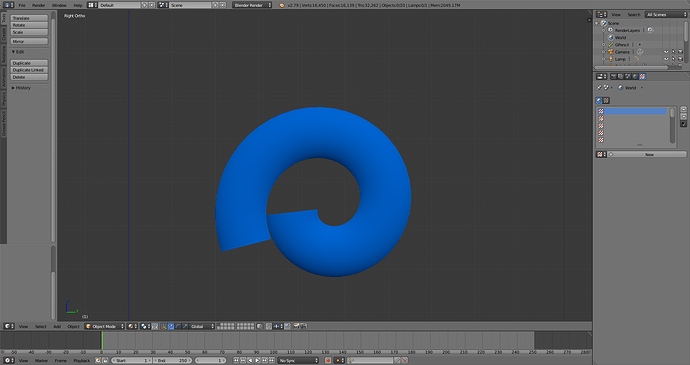Switch to Render properties tab icon

click(614, 76)
